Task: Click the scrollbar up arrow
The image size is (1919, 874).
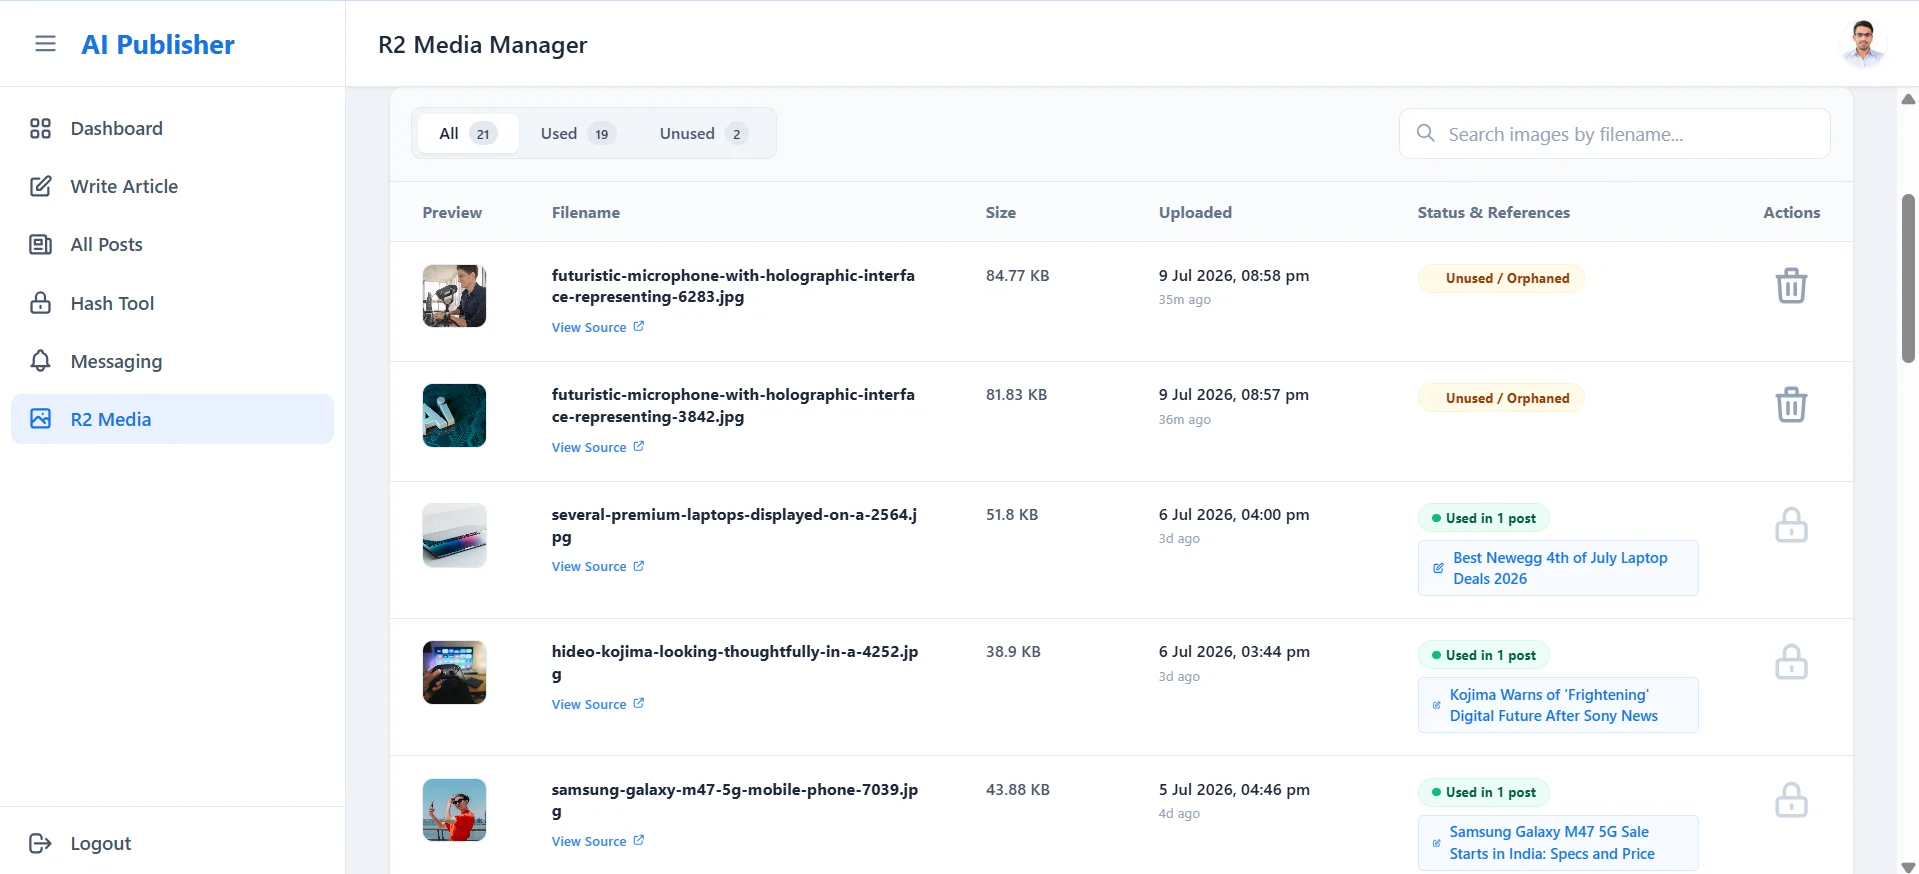Action: 1908,99
